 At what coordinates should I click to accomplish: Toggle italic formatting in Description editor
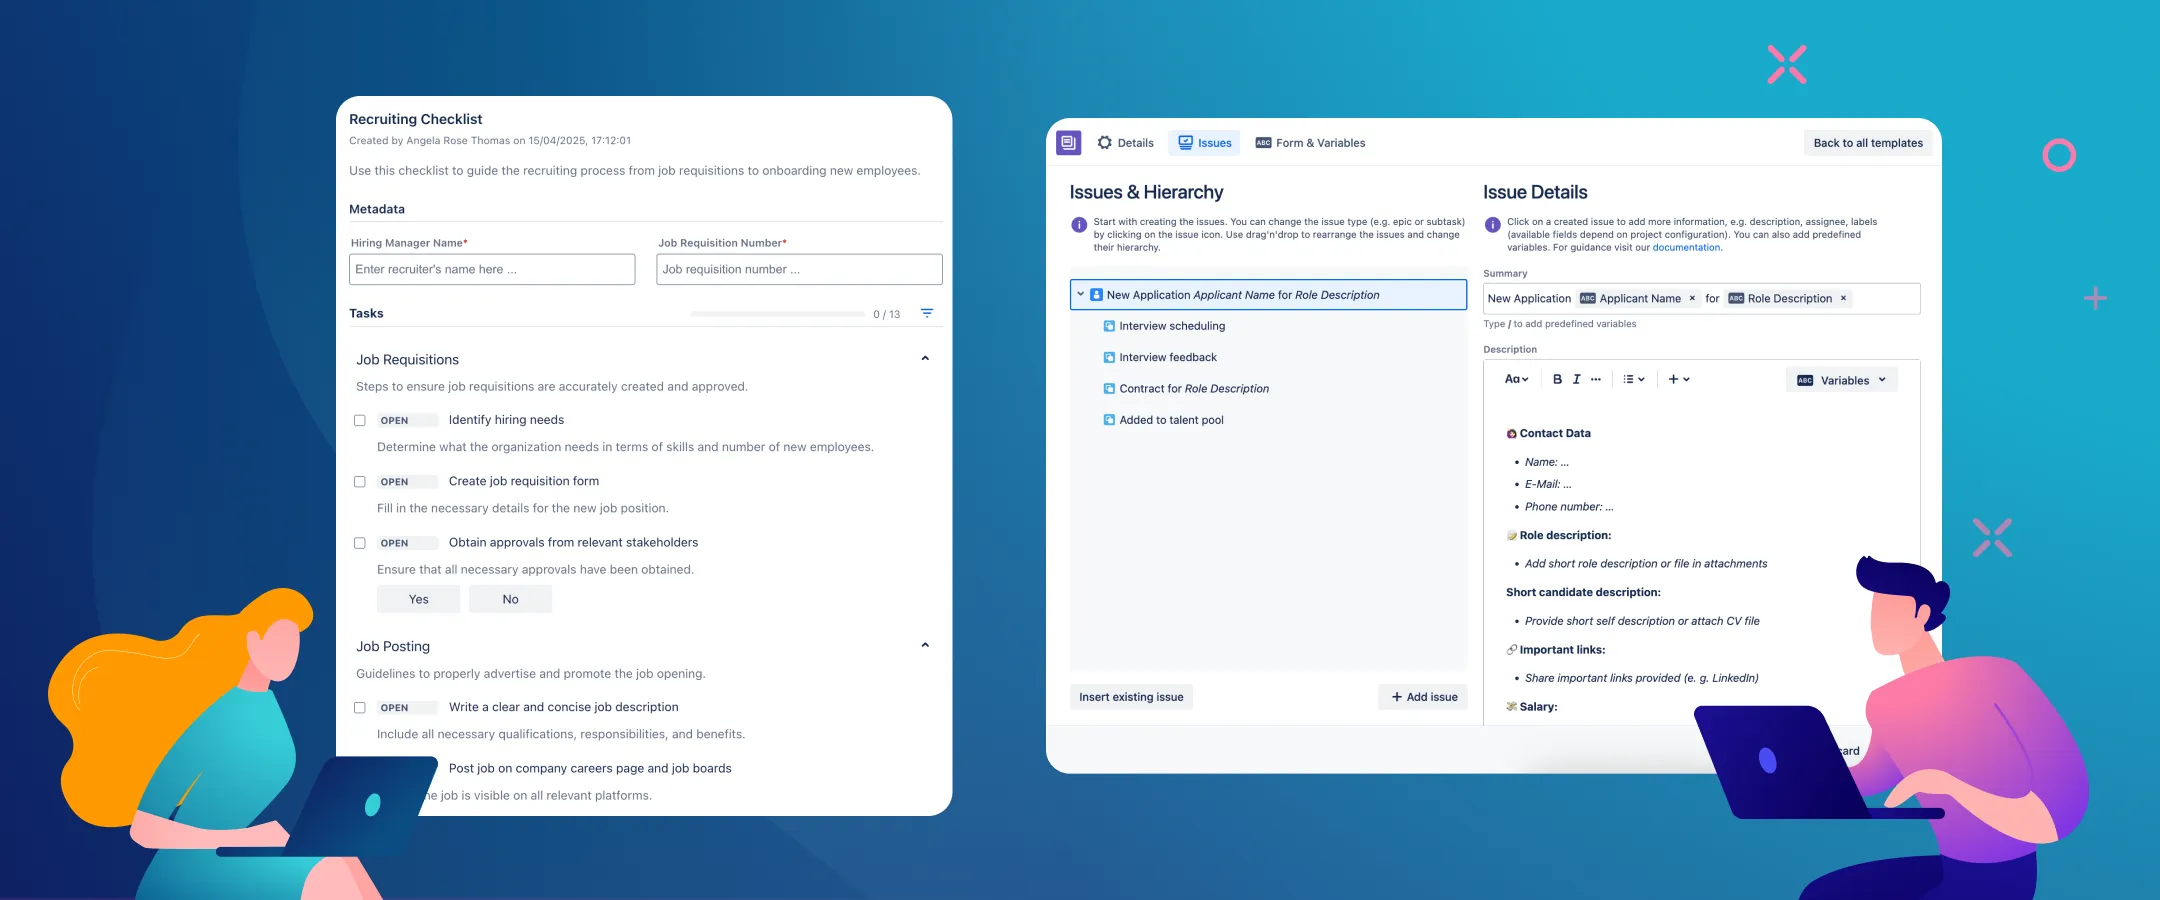pos(1576,379)
